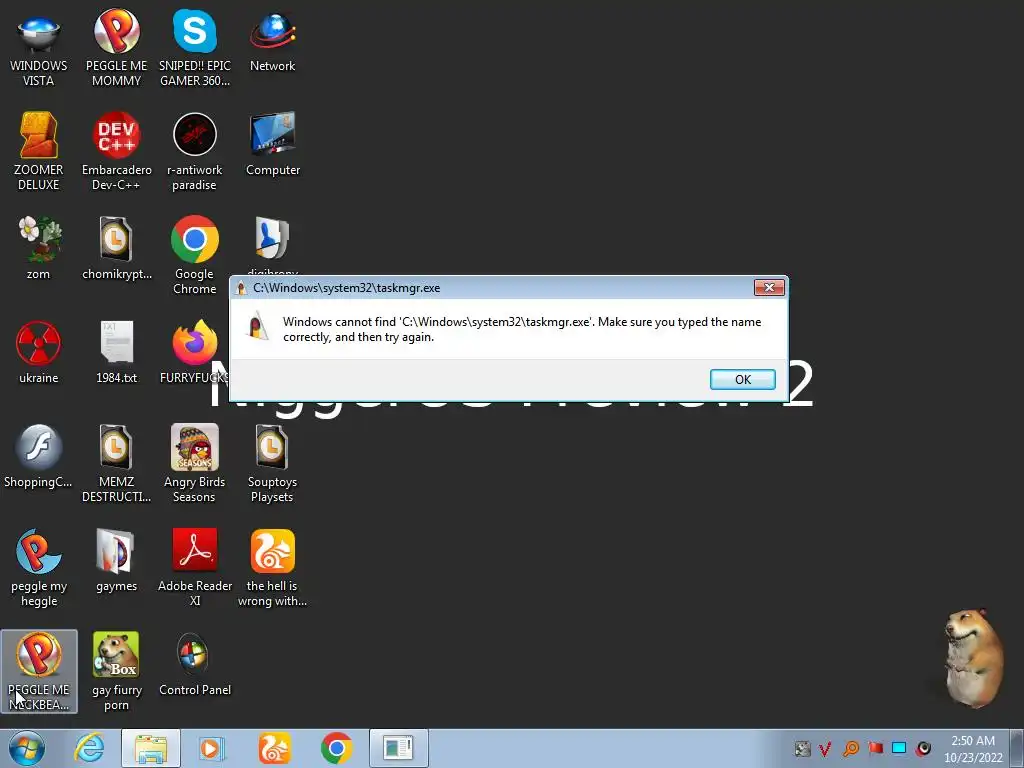Click the red V tray icon
1024x768 pixels.
tap(825, 748)
